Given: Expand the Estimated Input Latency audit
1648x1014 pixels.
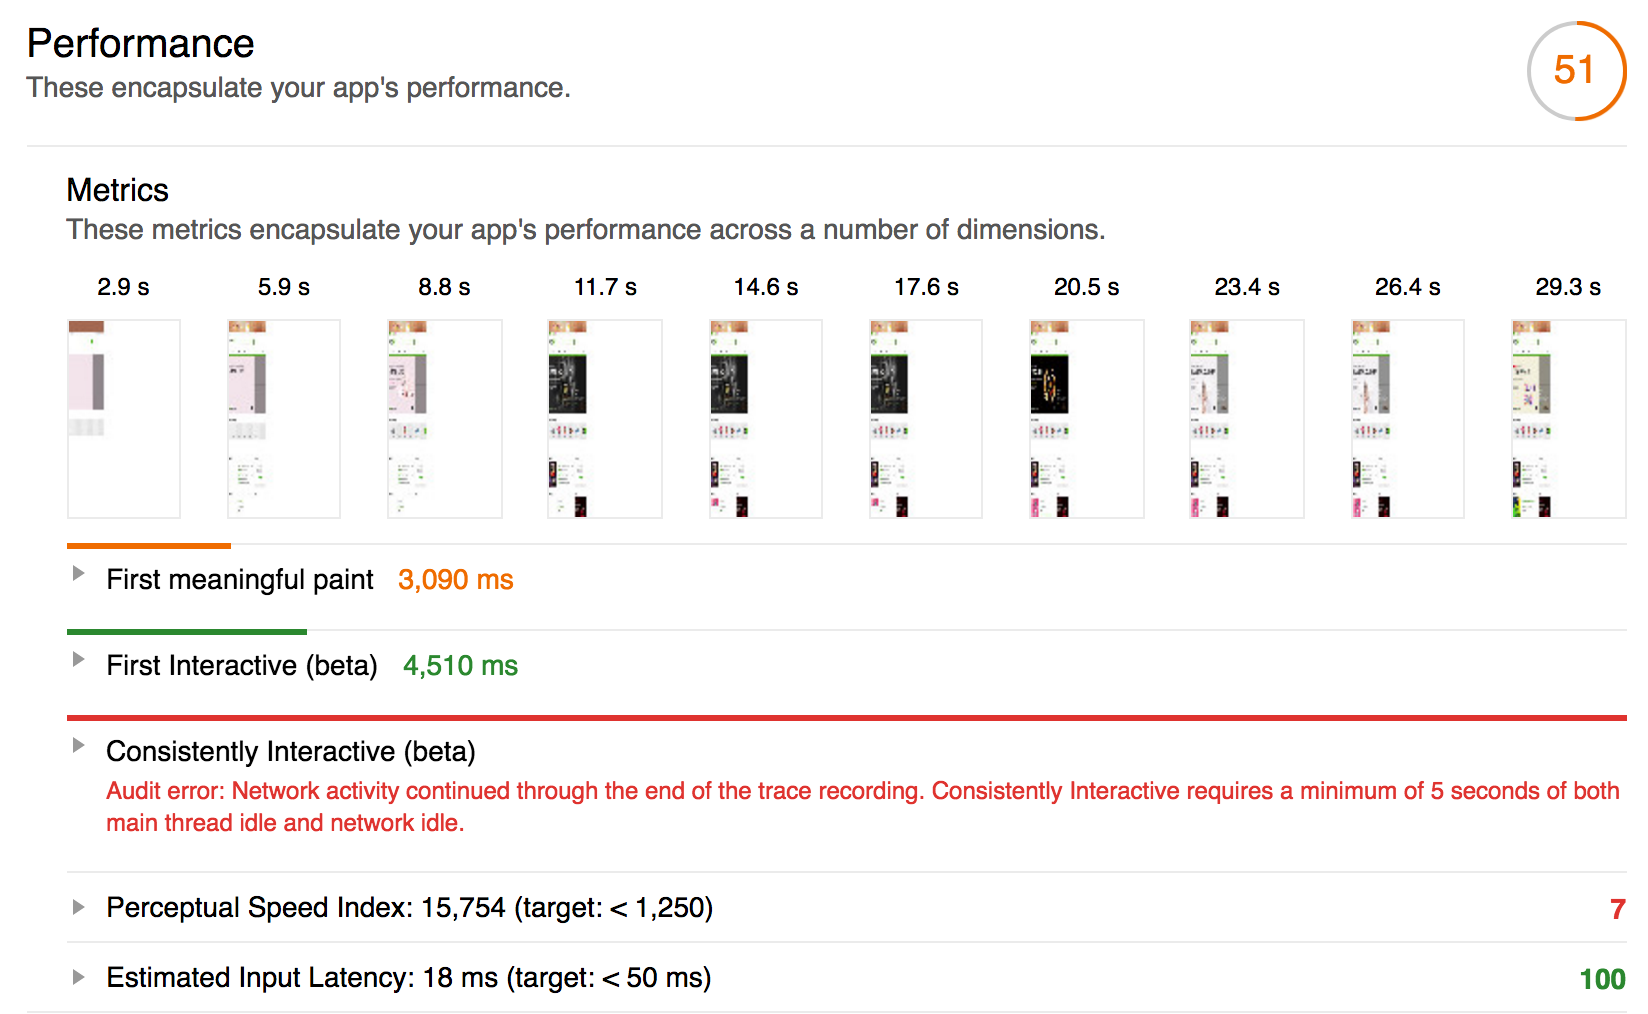Looking at the screenshot, I should tap(78, 977).
